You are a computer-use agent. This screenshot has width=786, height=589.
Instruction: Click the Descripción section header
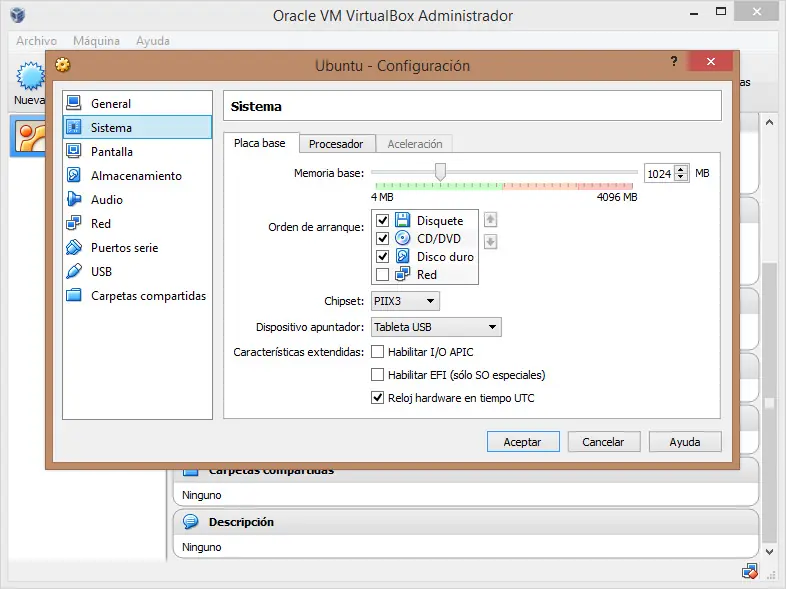pos(465,522)
